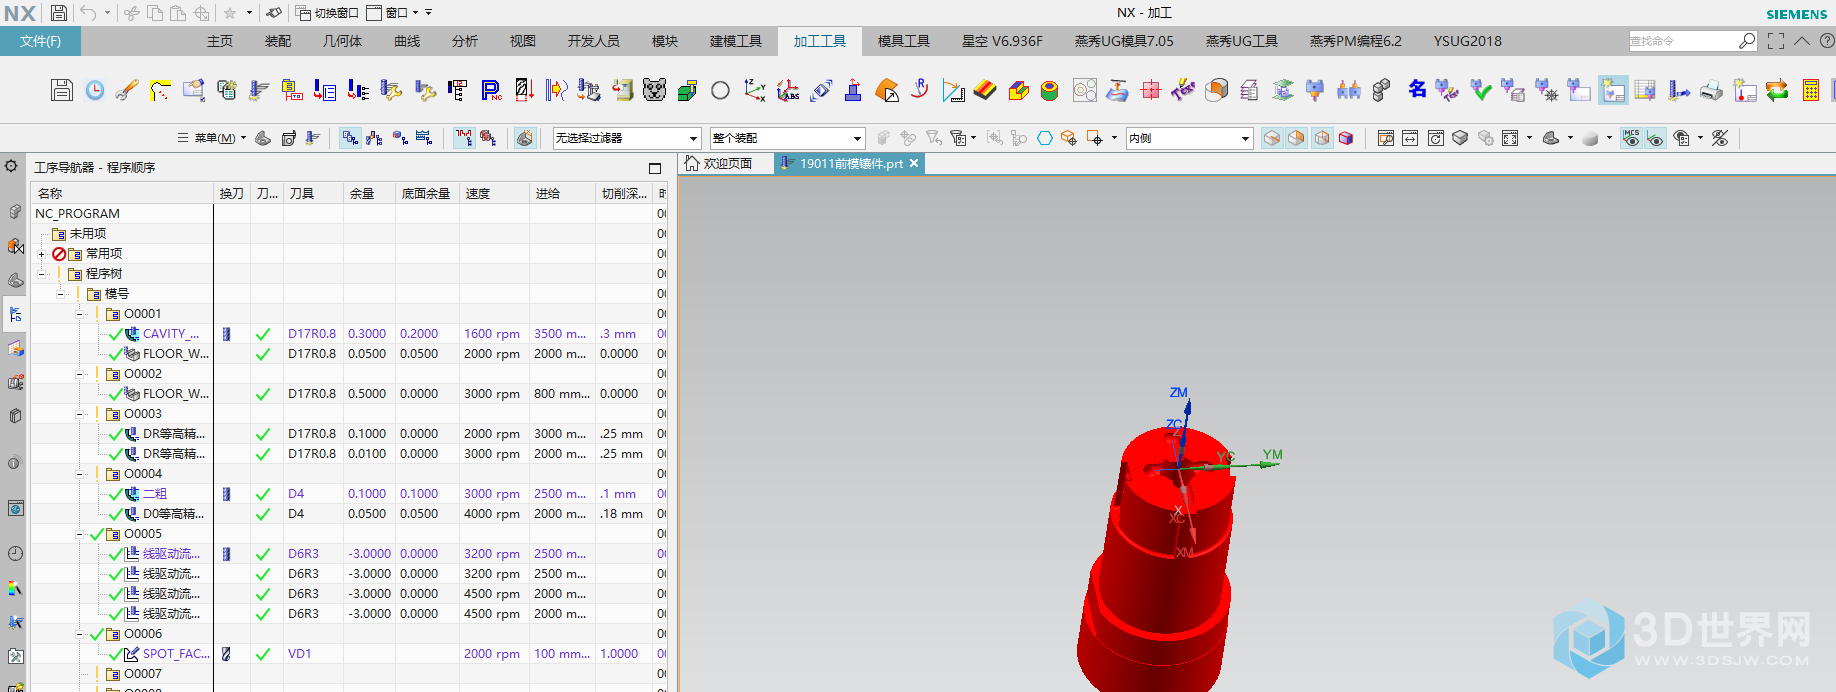
Task: Click the printer icon in ribbon
Action: coord(1712,91)
